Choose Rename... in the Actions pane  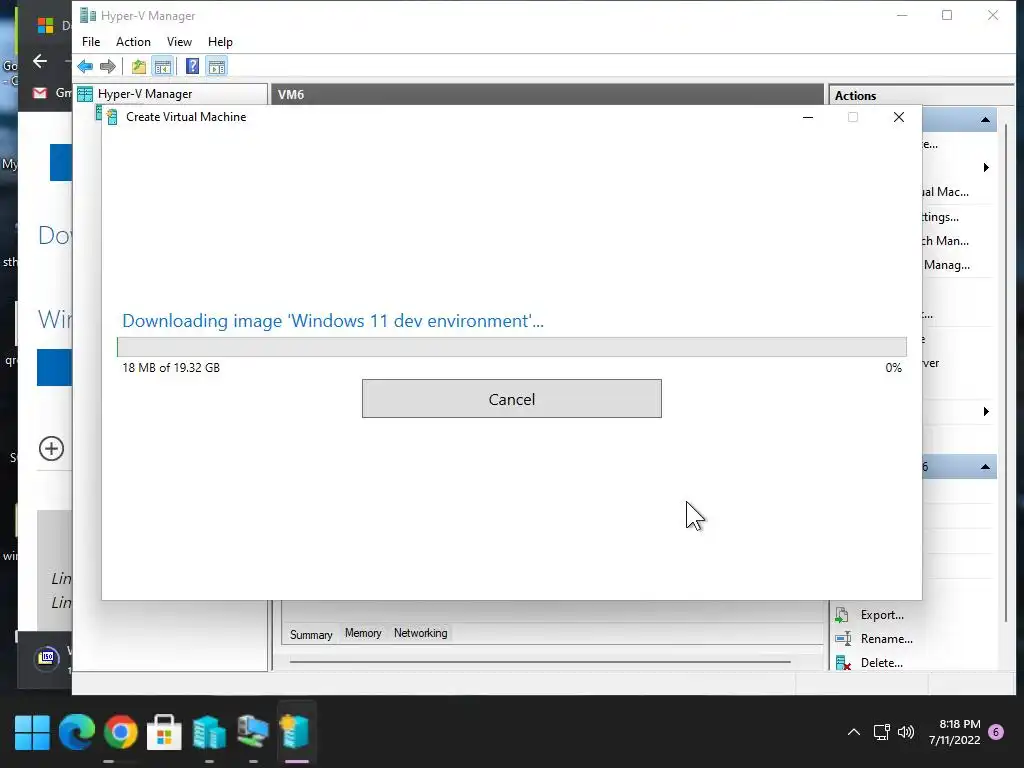click(x=886, y=639)
